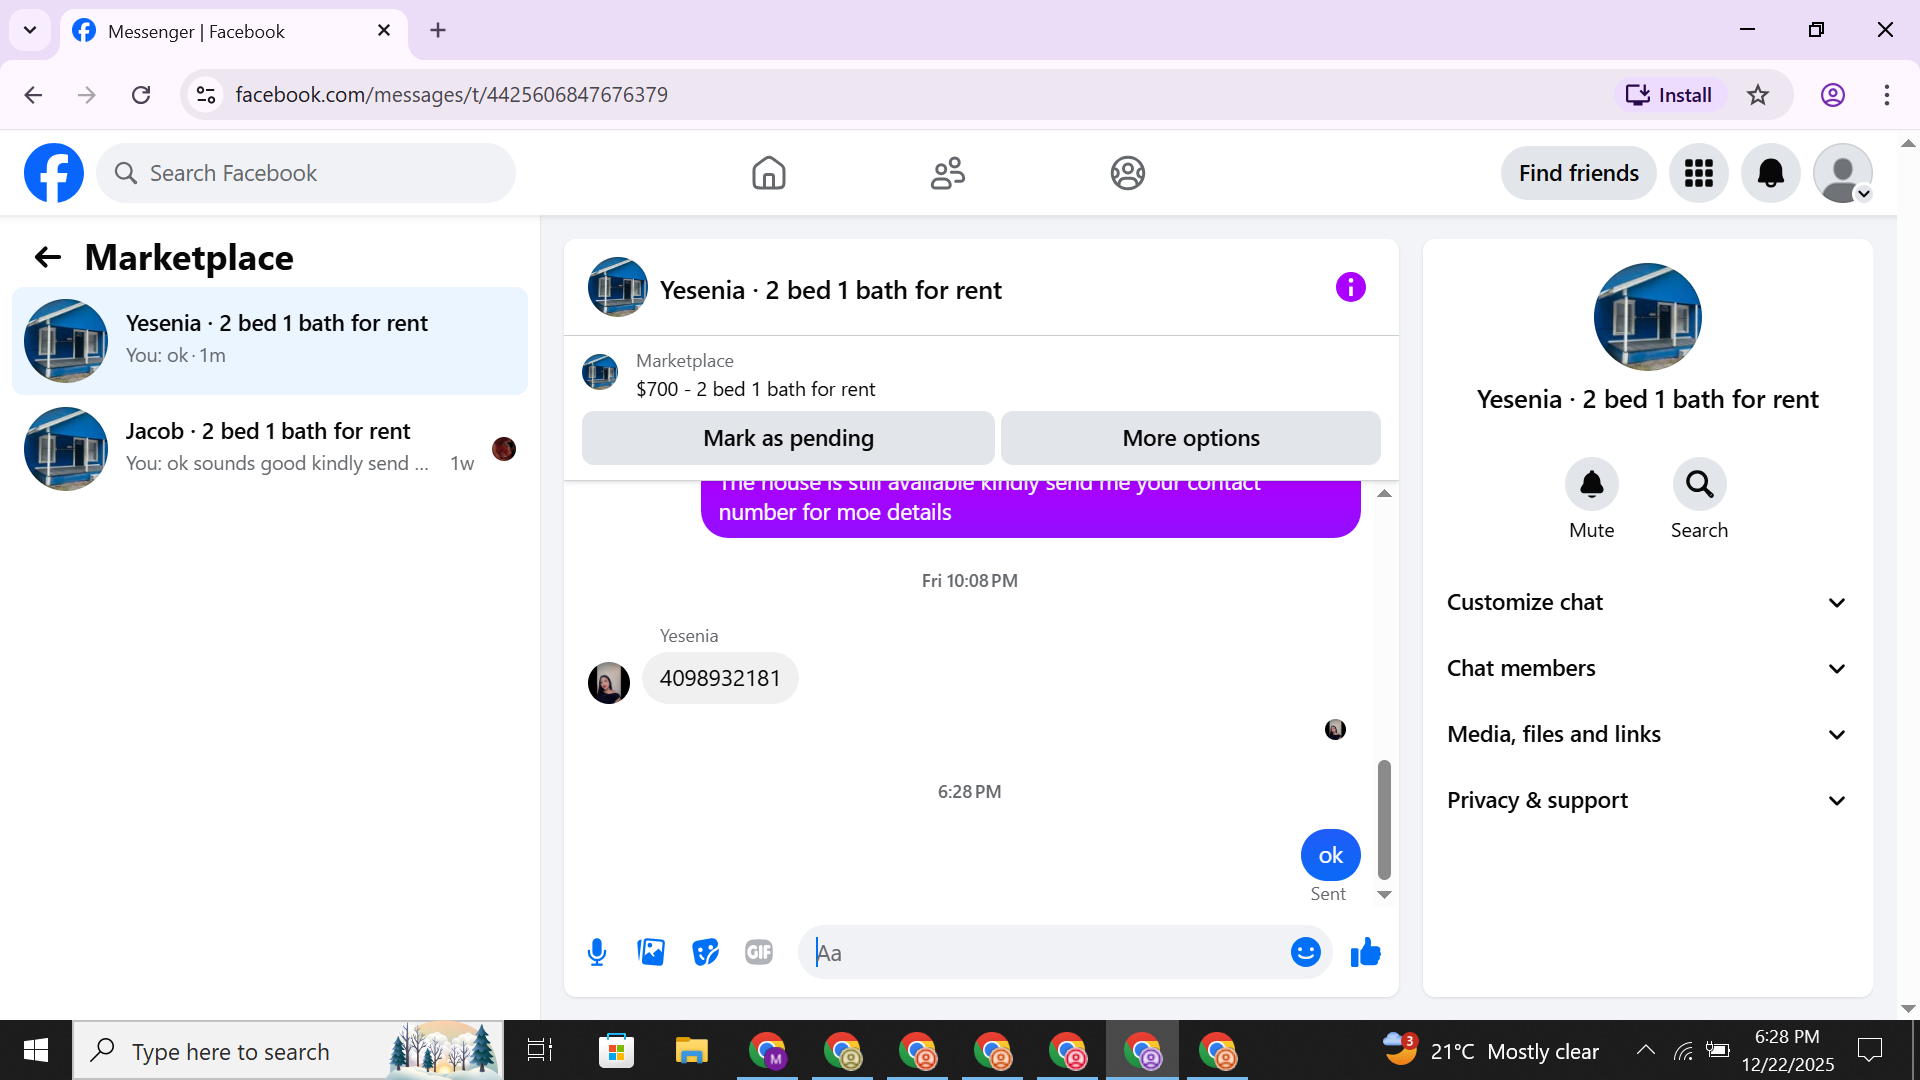
Task: Open the GIF picker
Action: 759,952
